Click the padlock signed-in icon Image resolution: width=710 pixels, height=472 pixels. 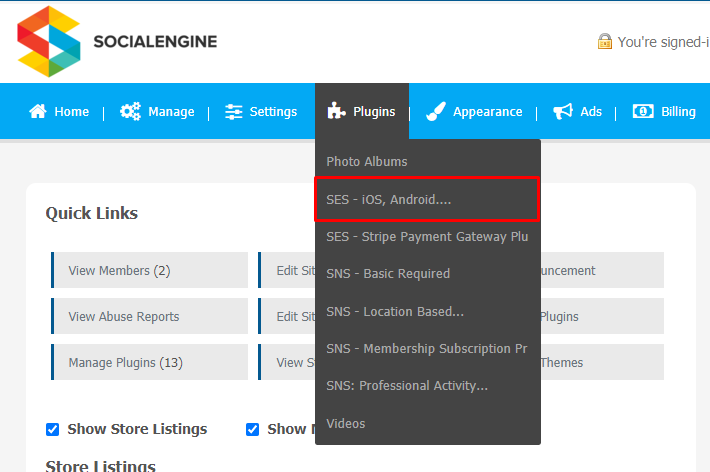pyautogui.click(x=604, y=41)
